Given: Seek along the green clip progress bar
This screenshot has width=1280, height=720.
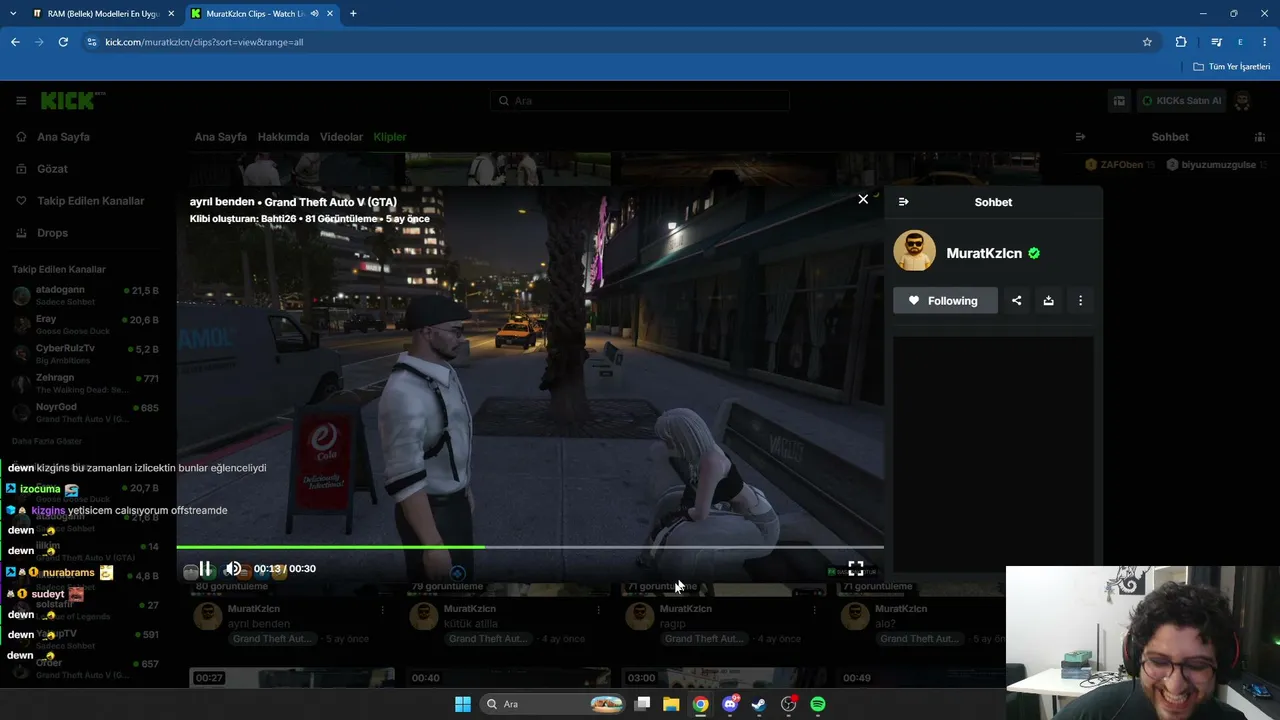Looking at the screenshot, I should tap(530, 547).
